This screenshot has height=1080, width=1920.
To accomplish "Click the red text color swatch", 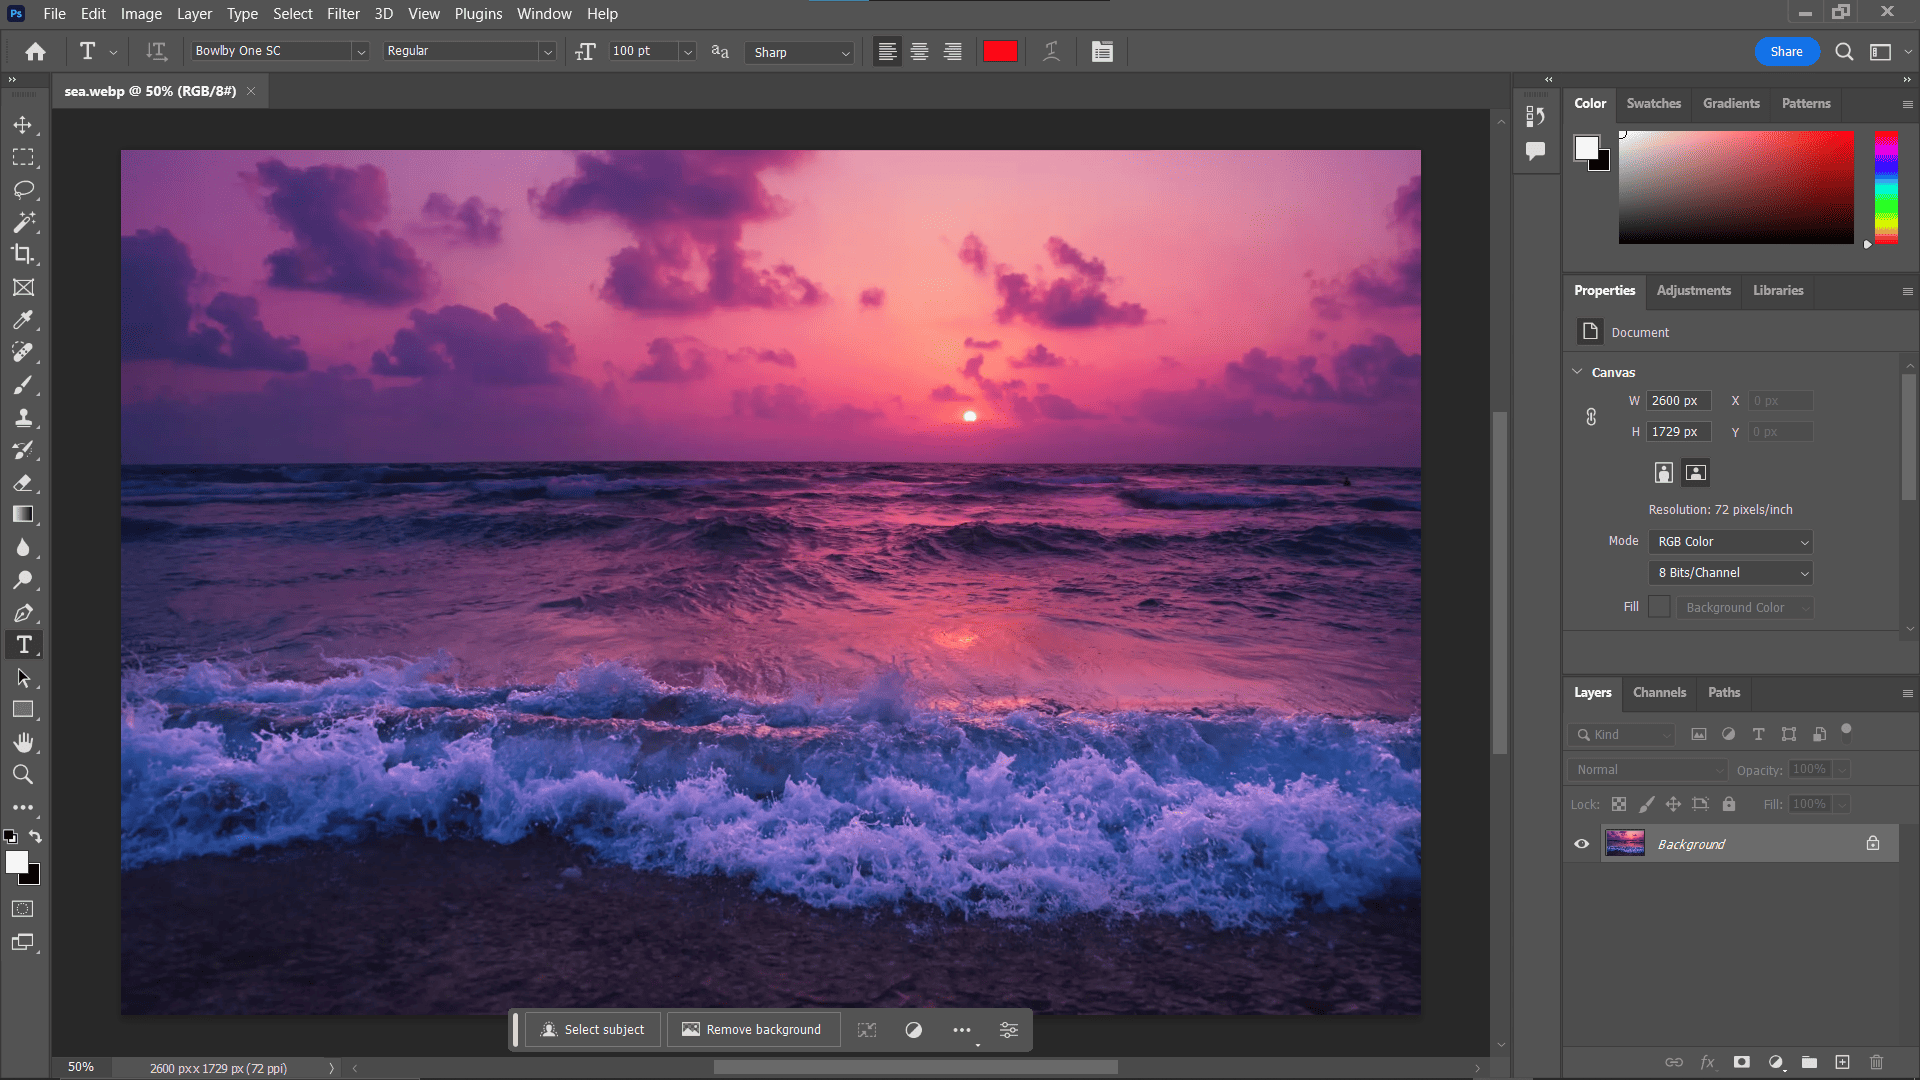I will 1000,51.
